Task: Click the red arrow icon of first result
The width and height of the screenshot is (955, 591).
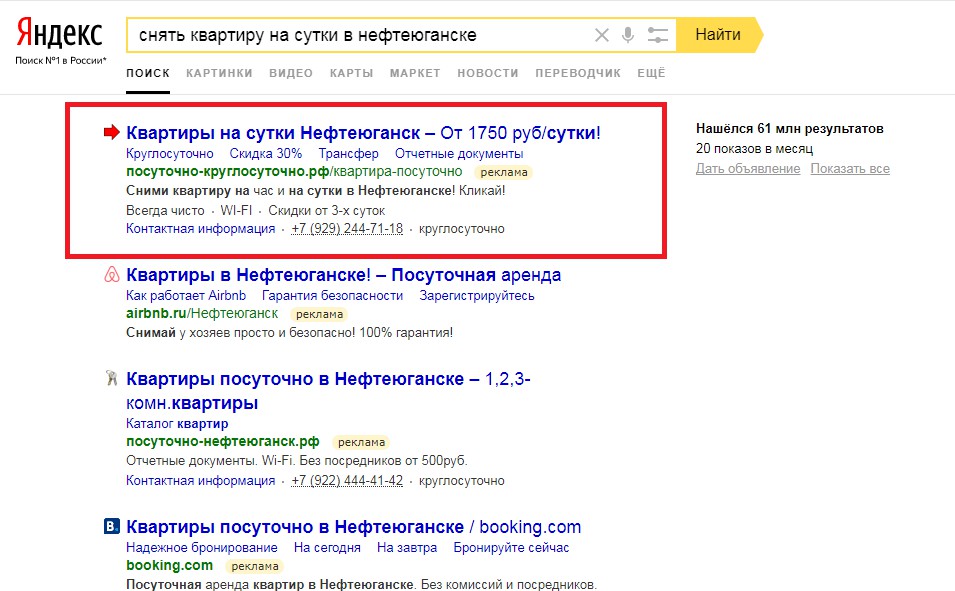Action: point(111,132)
